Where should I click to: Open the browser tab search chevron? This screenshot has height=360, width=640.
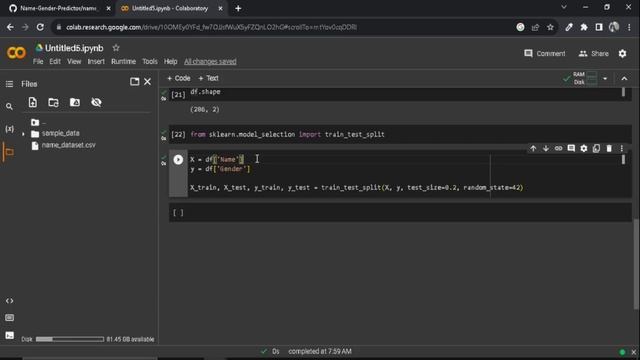click(564, 7)
